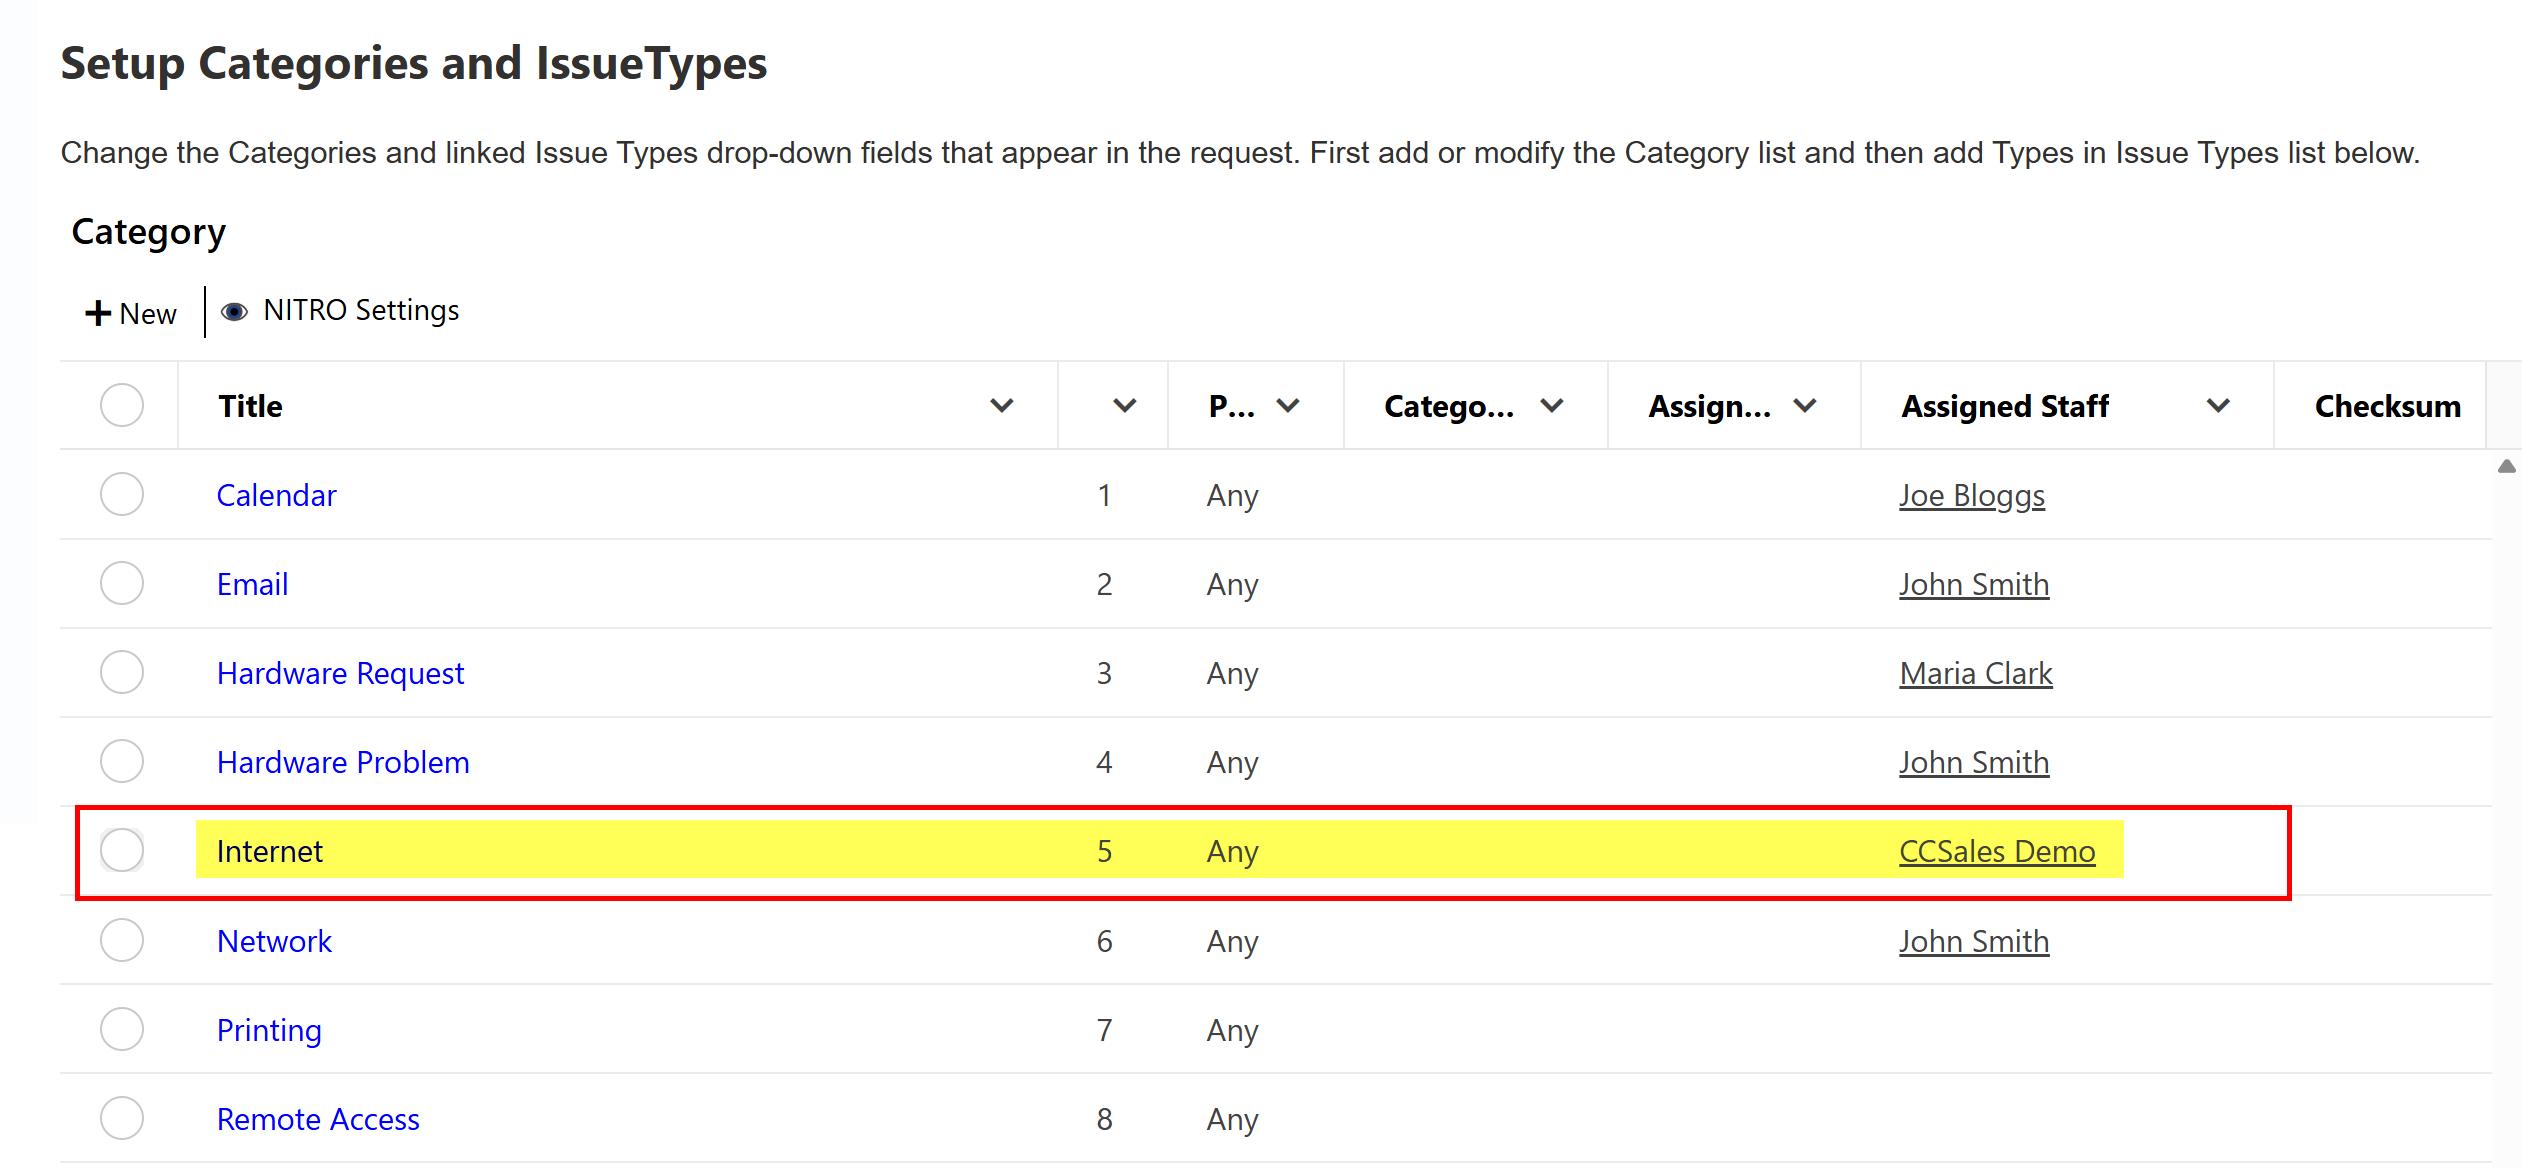The width and height of the screenshot is (2542, 1168).
Task: Click the scroll up arrow
Action: tap(2506, 466)
